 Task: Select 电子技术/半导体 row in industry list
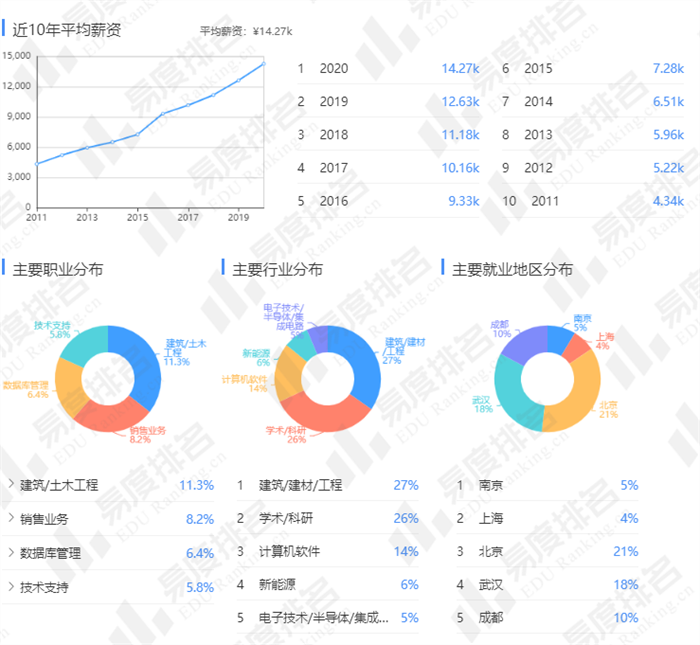pos(322,617)
